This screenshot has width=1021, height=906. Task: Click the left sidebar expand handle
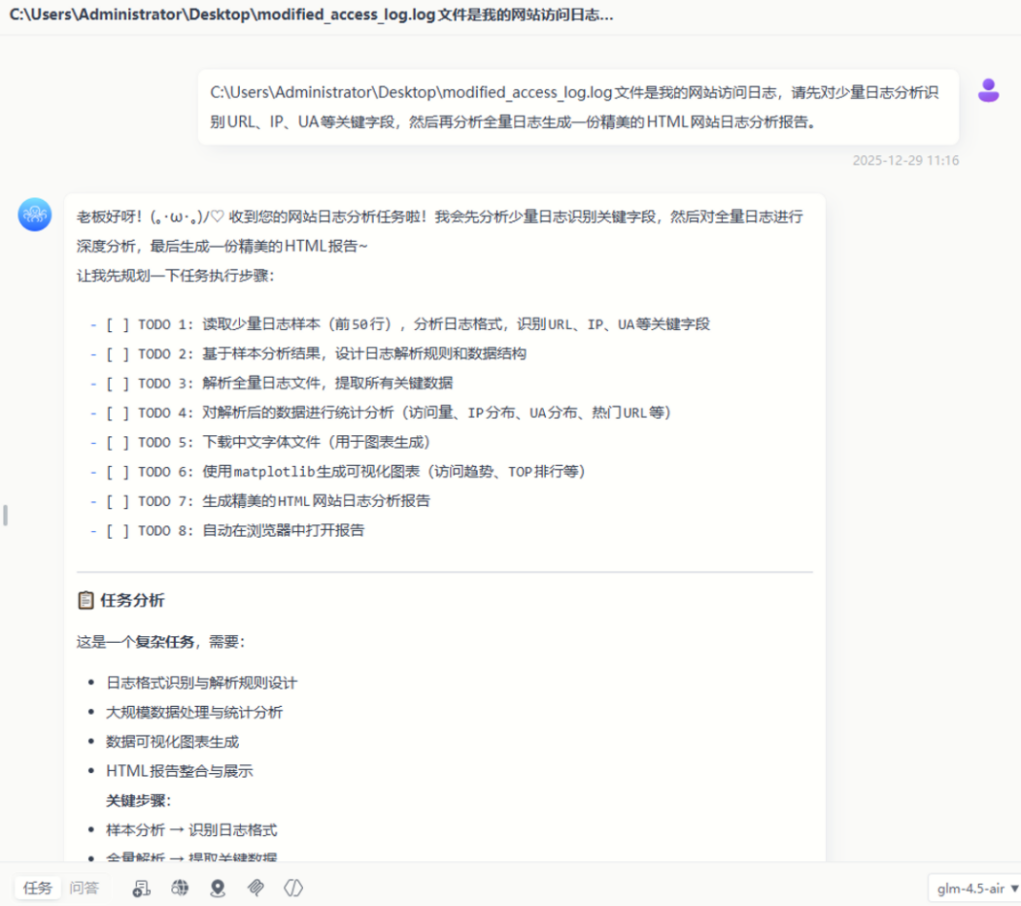[x=5, y=515]
